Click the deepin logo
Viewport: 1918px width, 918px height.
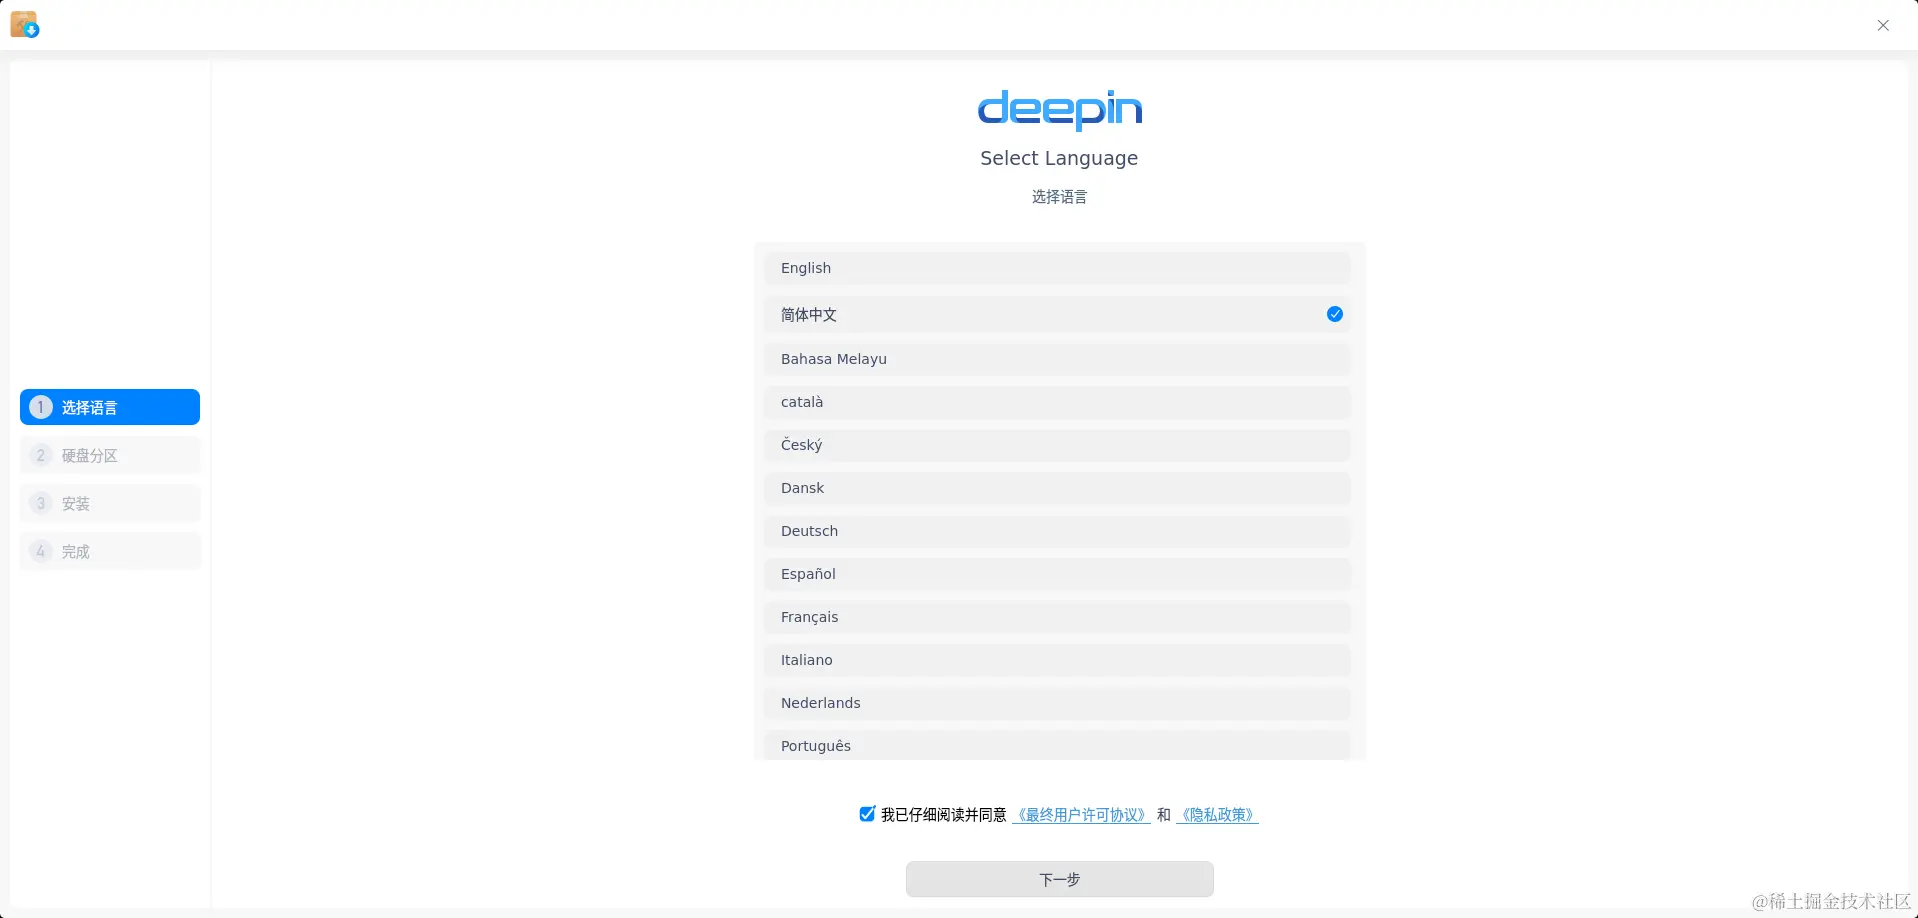pyautogui.click(x=1060, y=109)
